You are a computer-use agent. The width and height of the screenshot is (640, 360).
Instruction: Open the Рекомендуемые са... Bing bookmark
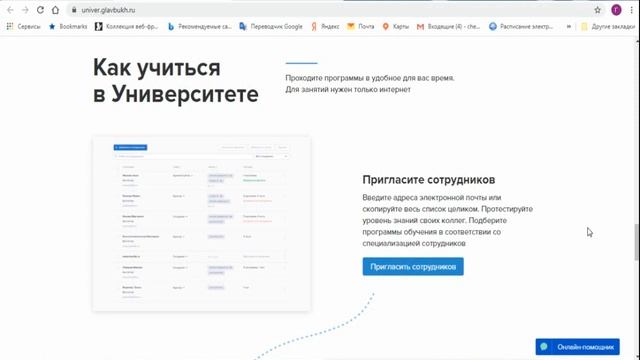[200, 26]
